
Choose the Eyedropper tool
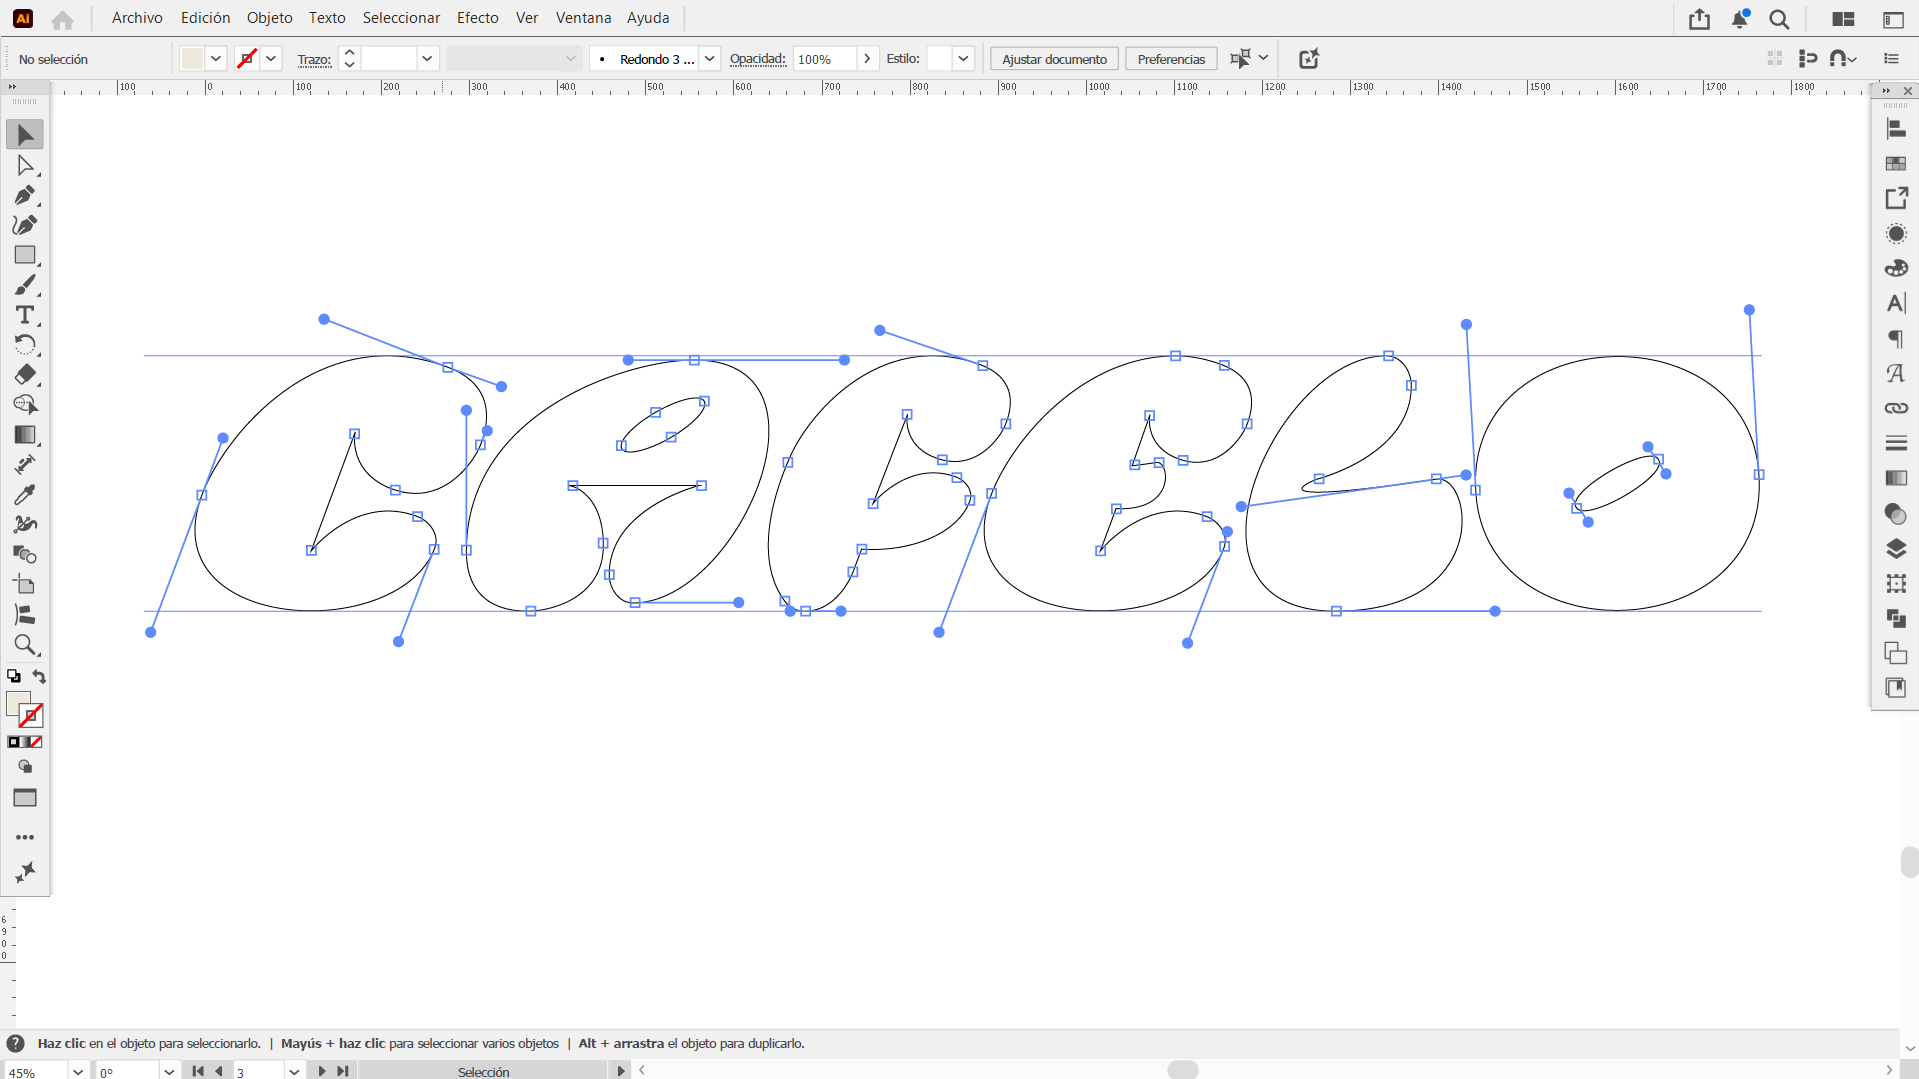click(25, 495)
